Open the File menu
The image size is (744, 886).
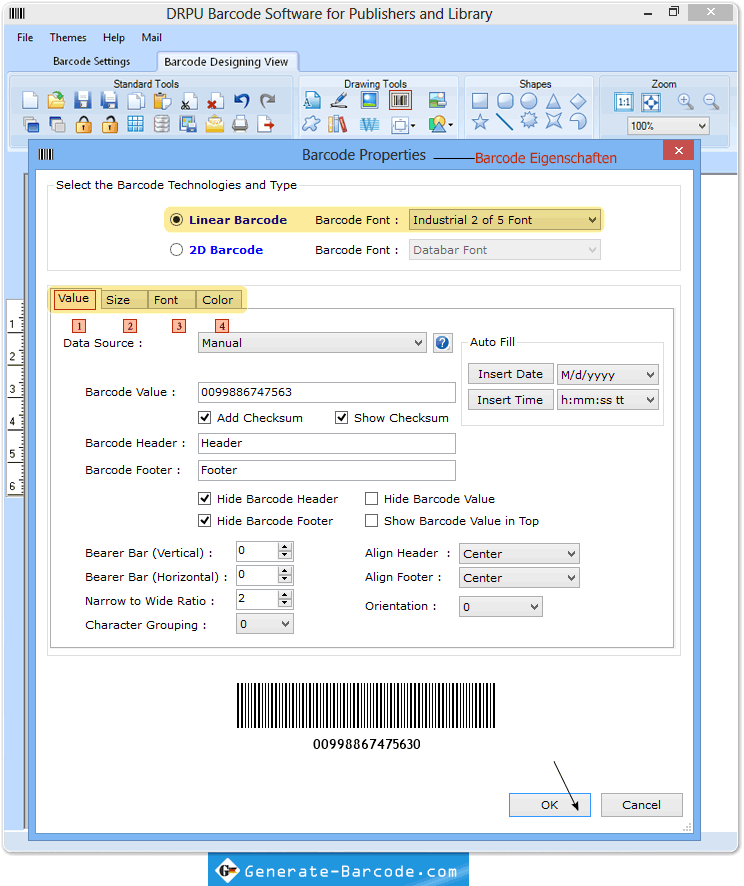25,37
